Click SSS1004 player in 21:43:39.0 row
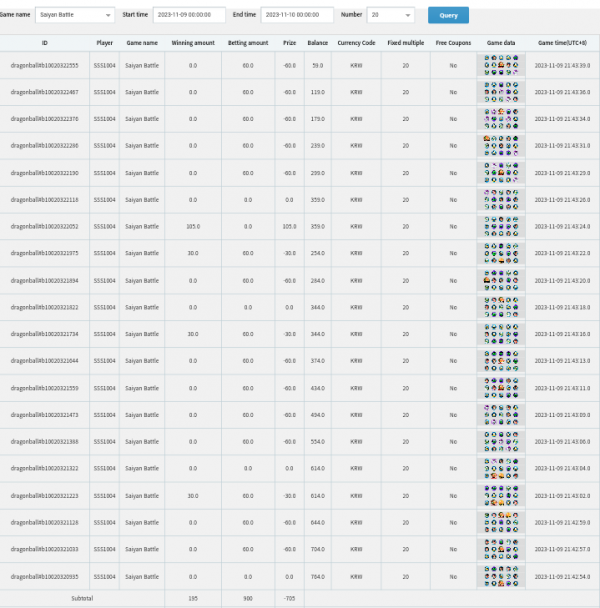 (x=105, y=66)
